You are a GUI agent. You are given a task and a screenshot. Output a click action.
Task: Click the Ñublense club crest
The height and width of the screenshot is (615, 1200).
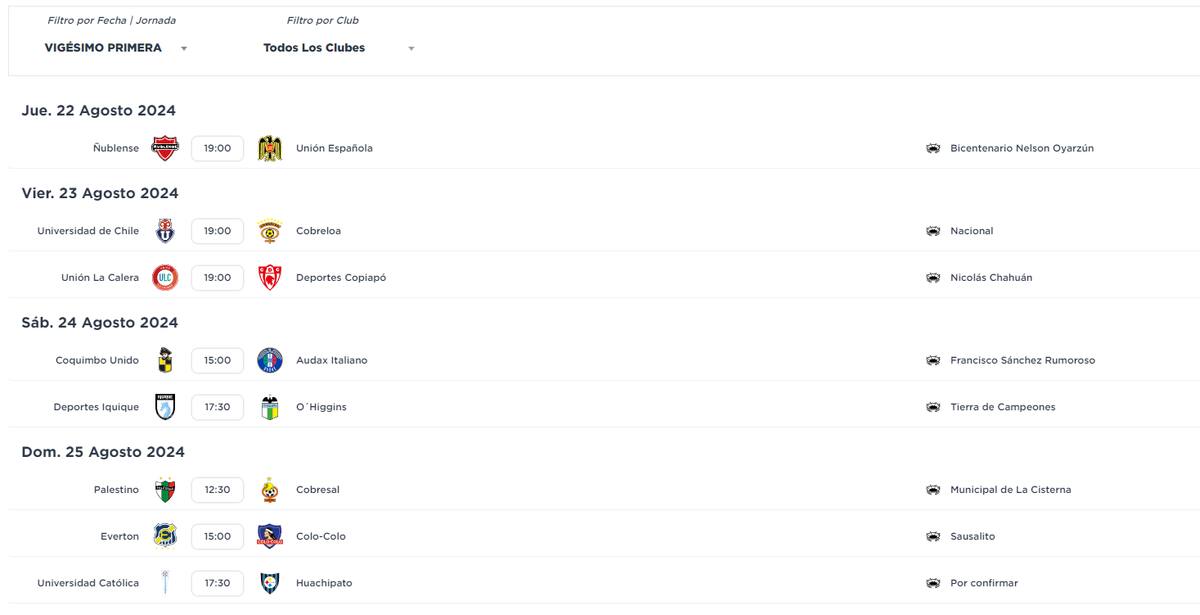click(165, 148)
